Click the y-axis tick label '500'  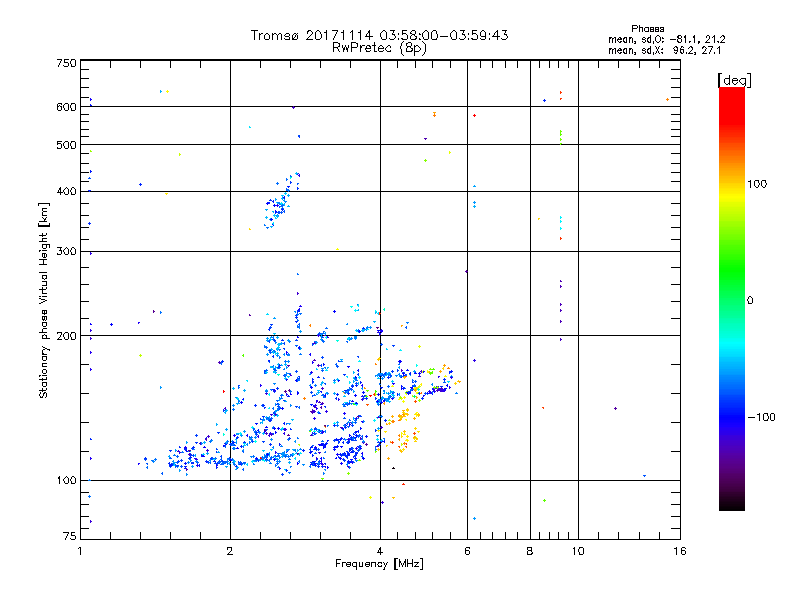pos(66,145)
